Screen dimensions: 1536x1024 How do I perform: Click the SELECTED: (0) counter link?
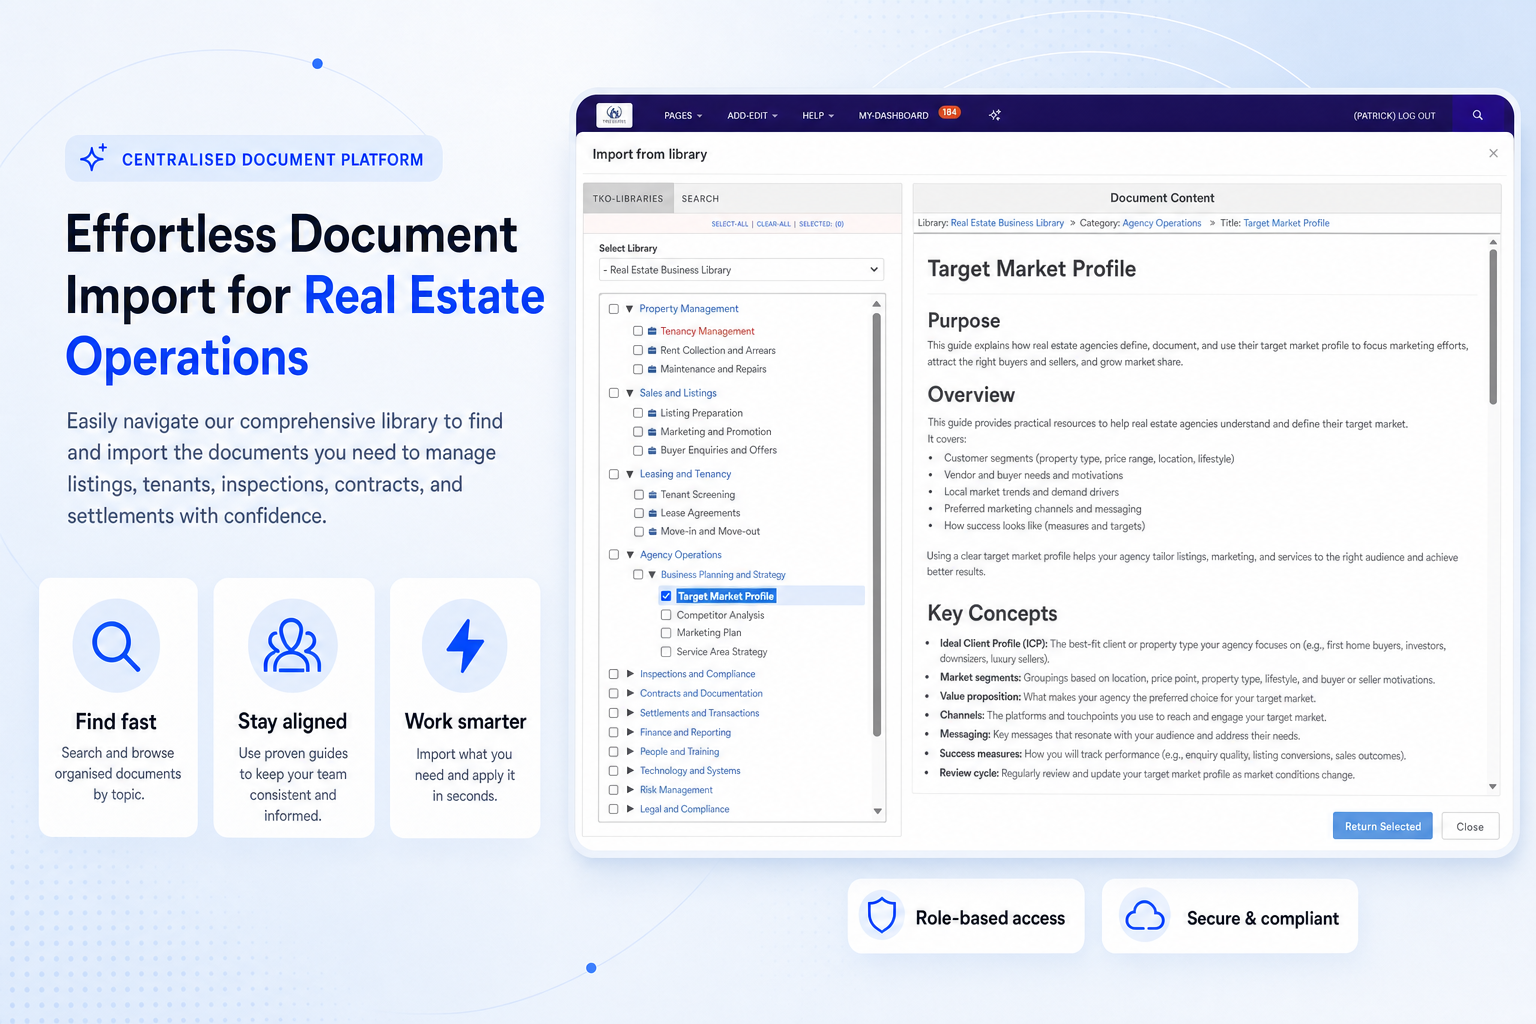[x=821, y=224]
